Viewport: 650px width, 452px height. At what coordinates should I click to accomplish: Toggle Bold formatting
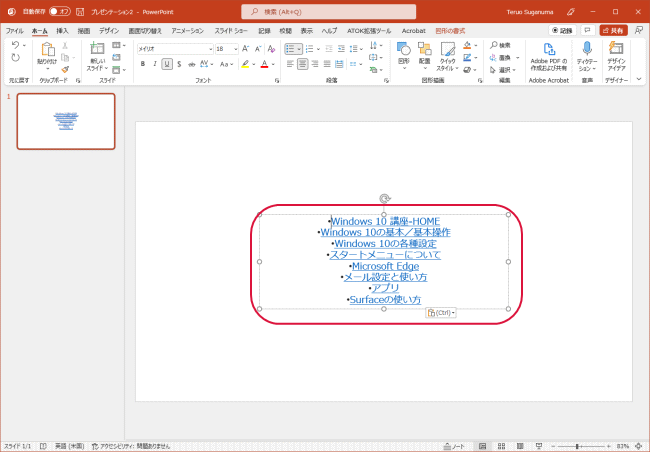pos(143,64)
